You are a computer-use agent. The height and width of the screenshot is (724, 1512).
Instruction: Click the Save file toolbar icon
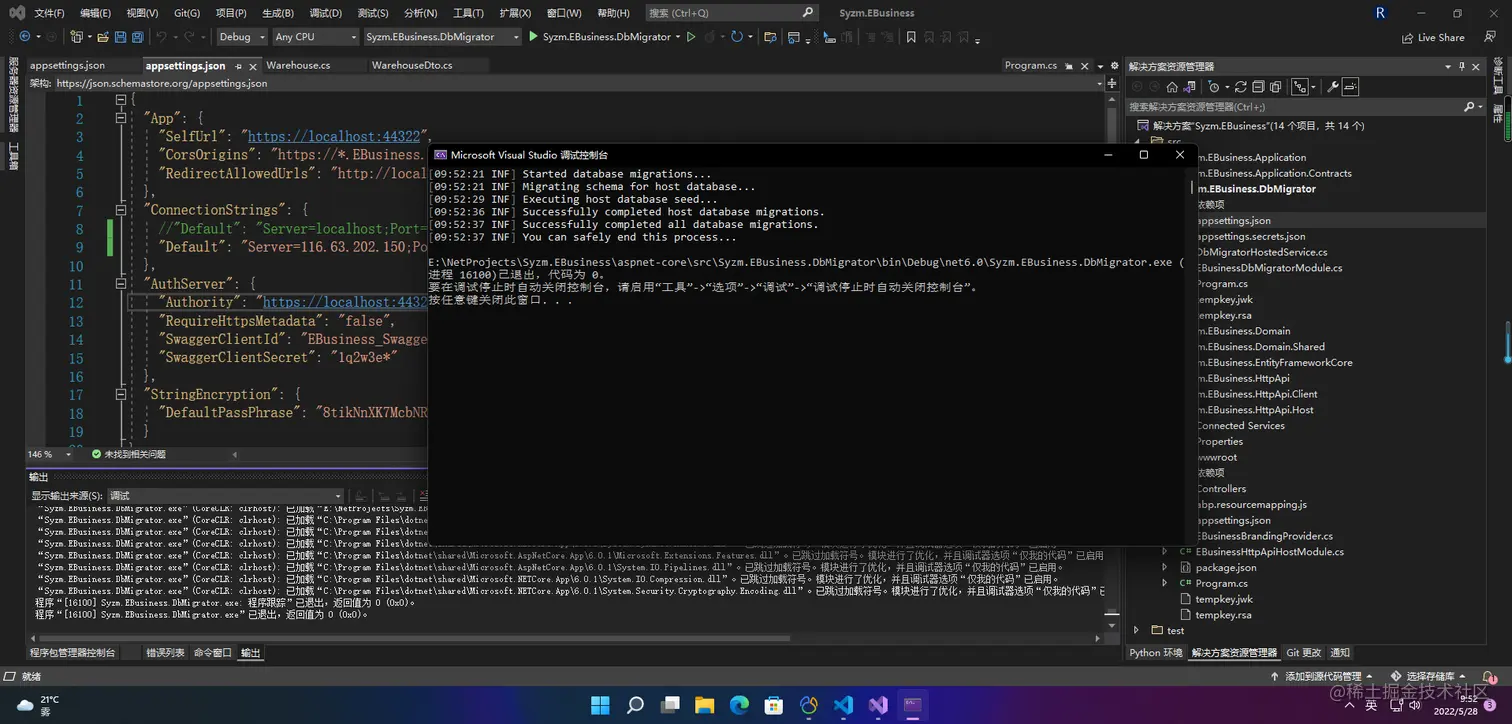[x=121, y=37]
